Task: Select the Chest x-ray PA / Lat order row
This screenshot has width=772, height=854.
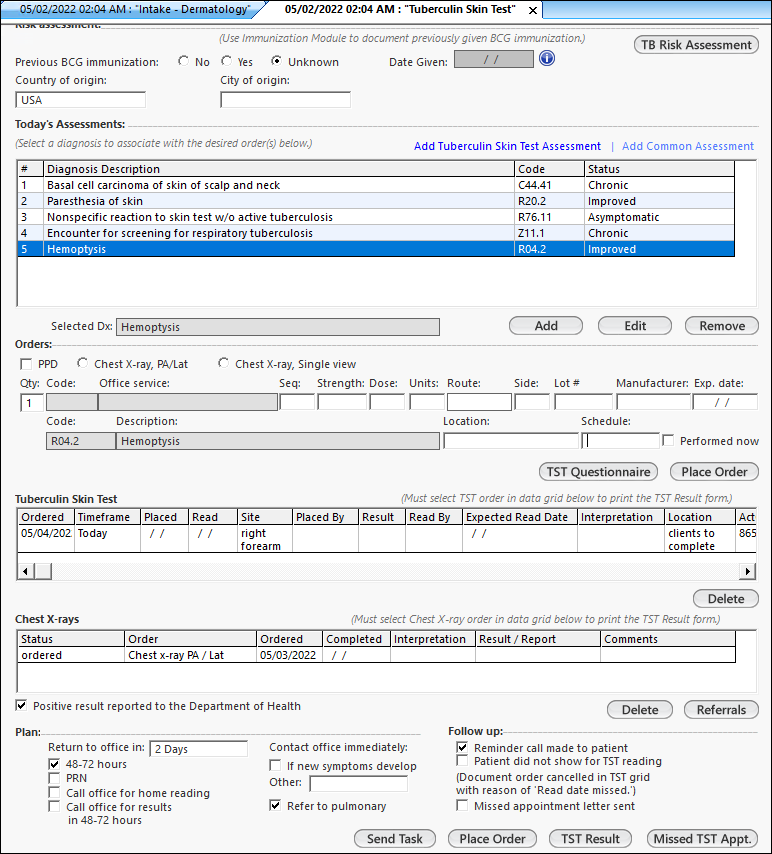Action: (x=376, y=655)
